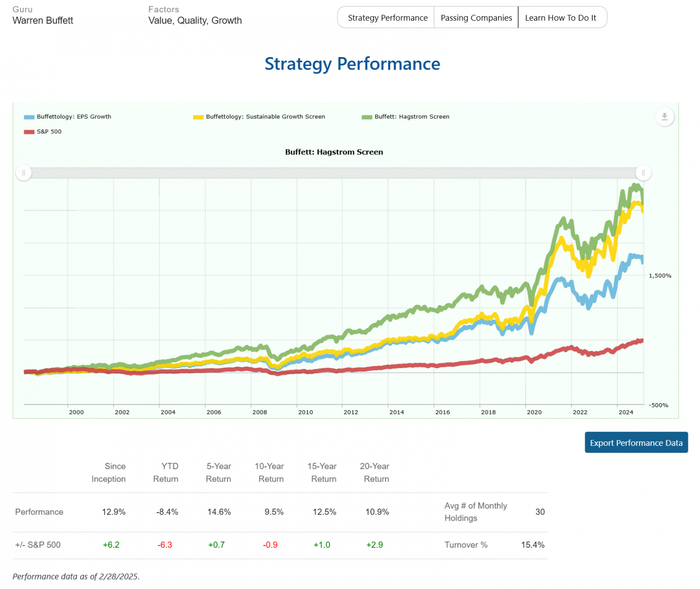
Task: Click the chart title Buffett: Hagstrom Screen
Action: pos(334,152)
